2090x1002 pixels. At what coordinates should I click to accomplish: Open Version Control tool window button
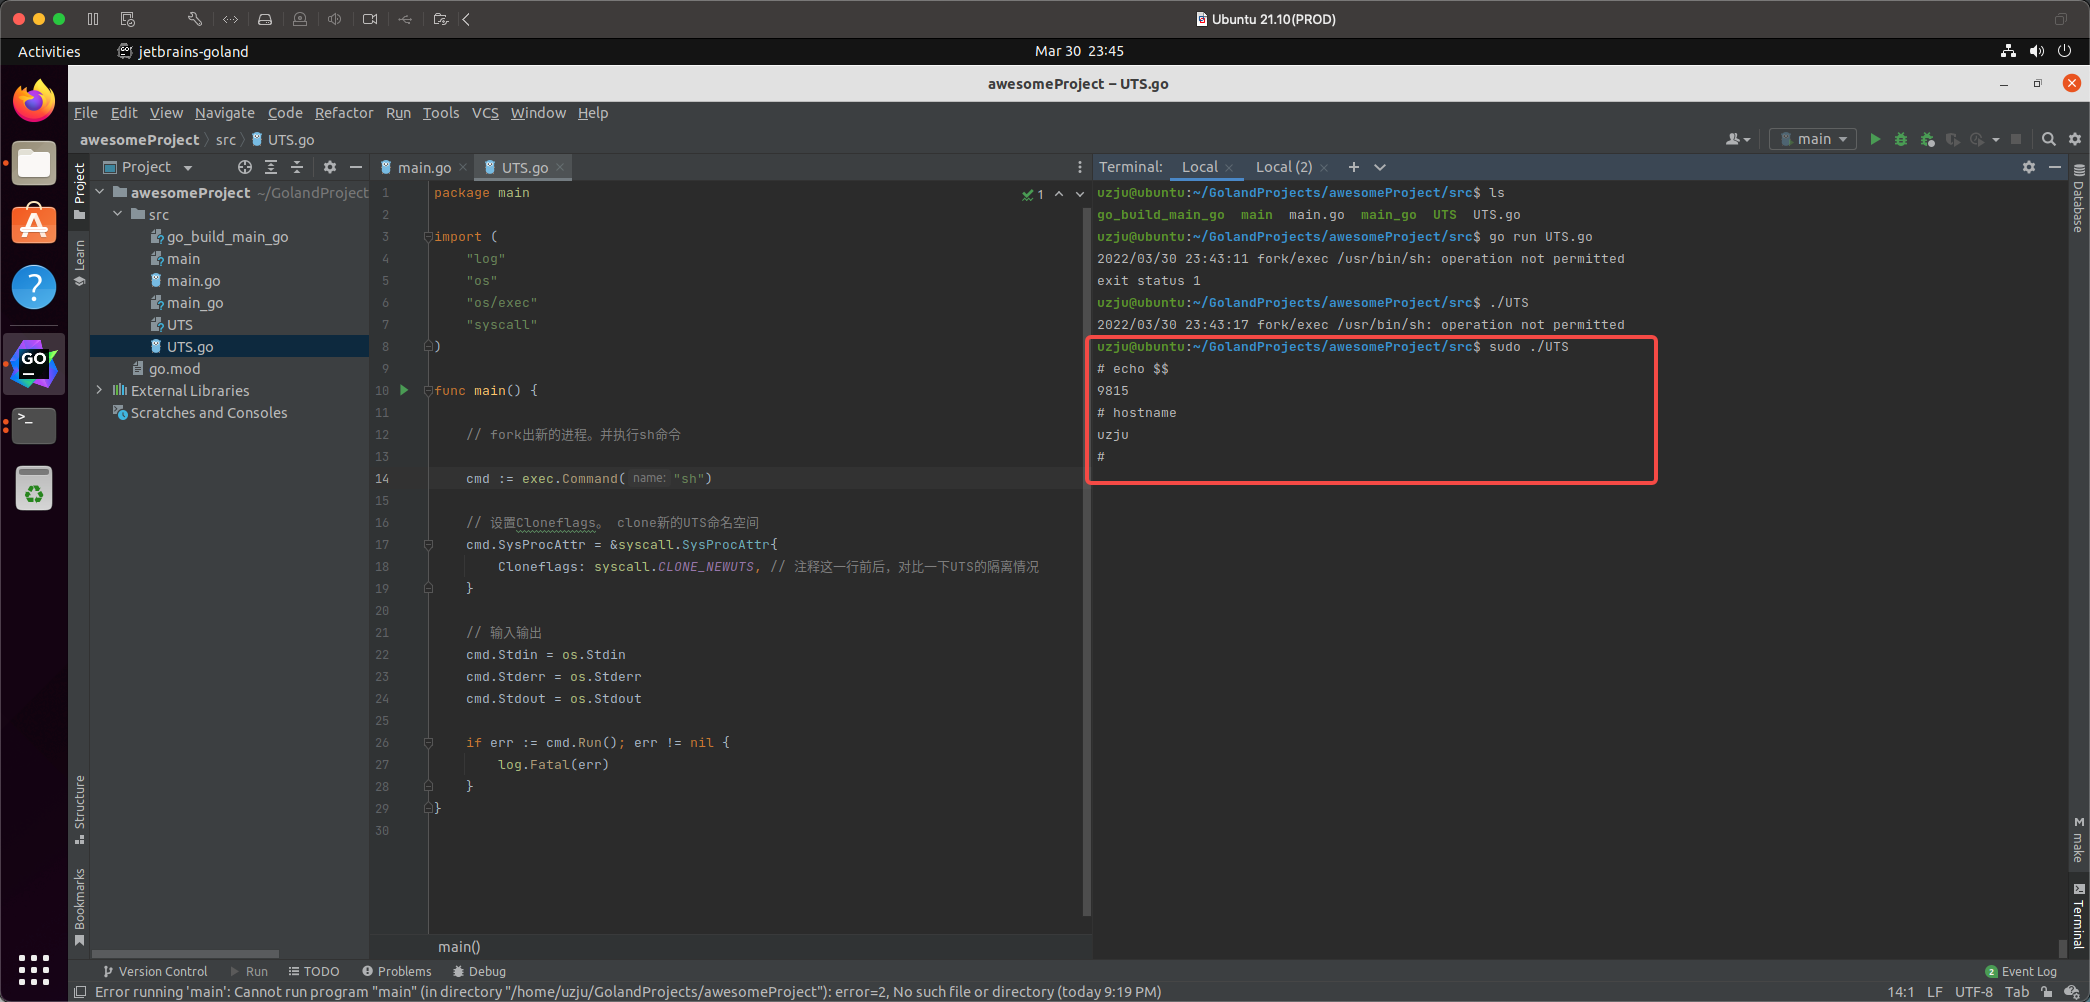pos(155,971)
